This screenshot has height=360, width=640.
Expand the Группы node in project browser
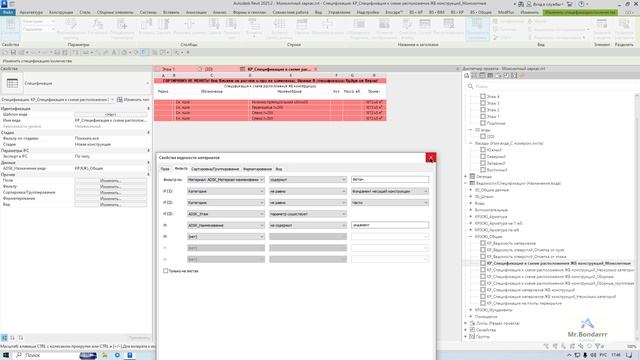pyautogui.click(x=466, y=337)
